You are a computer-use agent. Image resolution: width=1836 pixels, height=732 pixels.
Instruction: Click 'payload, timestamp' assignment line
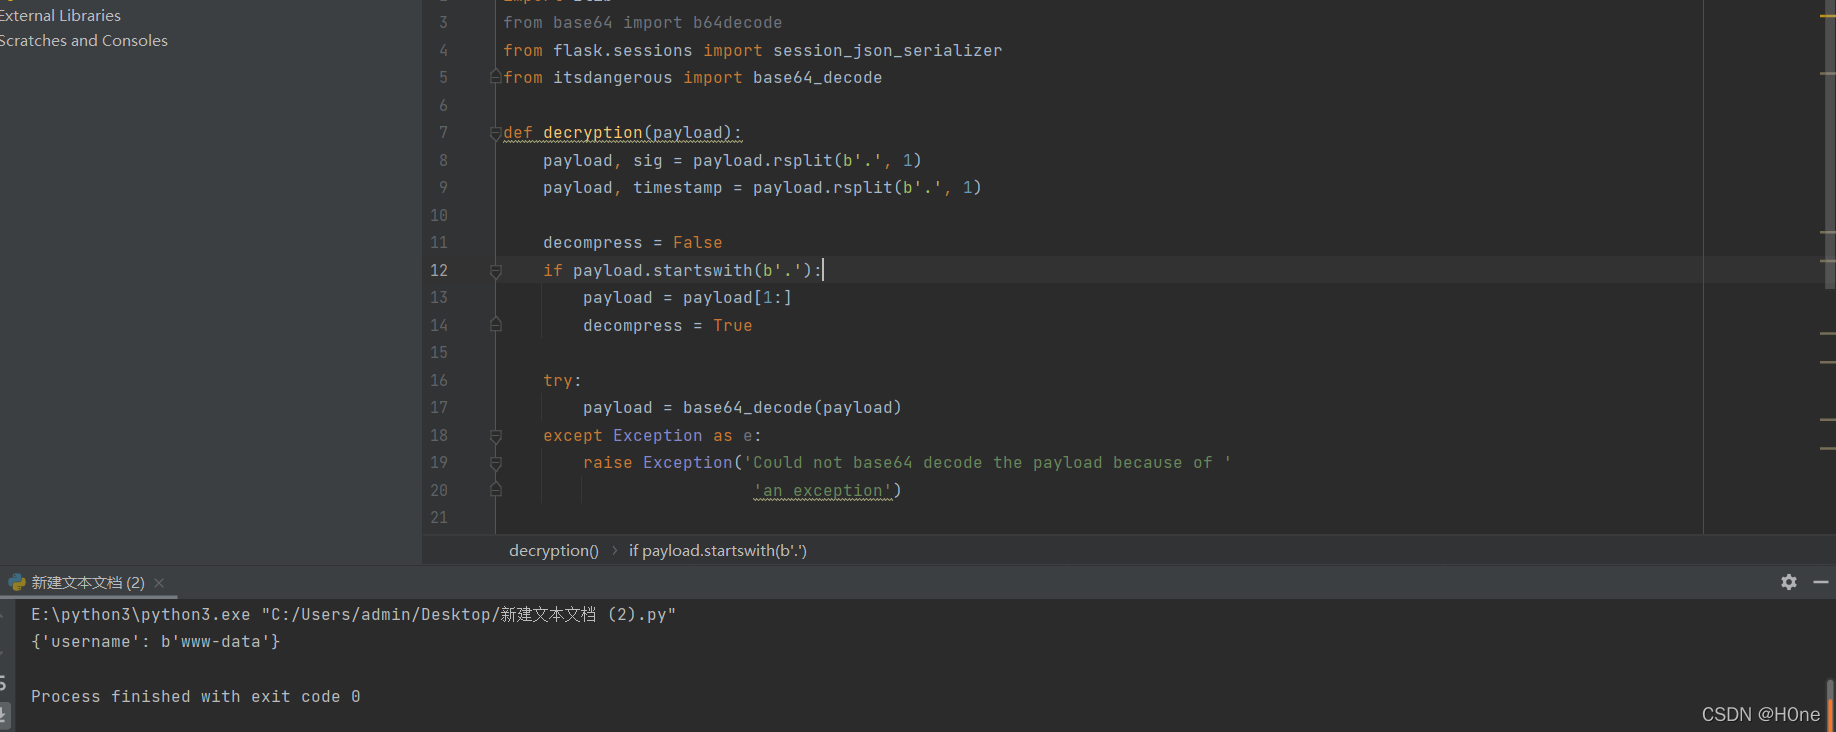[x=762, y=188]
